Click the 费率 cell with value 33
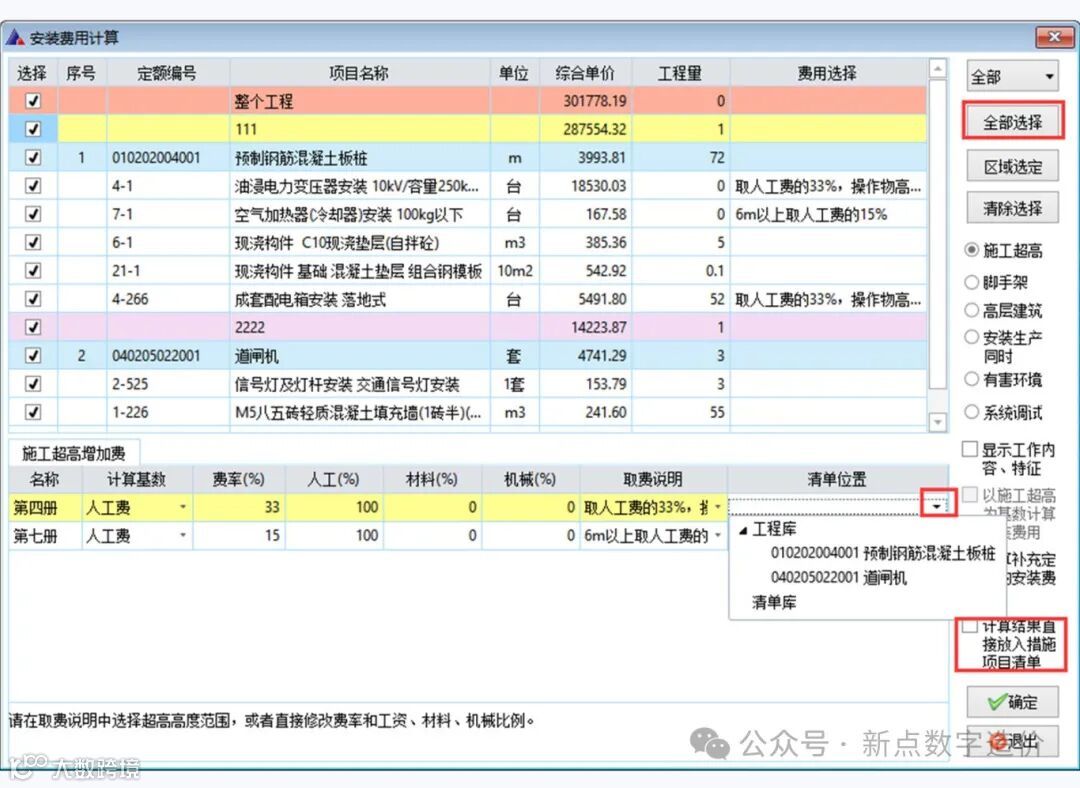Screen dimensions: 1080x788 pyautogui.click(x=239, y=507)
